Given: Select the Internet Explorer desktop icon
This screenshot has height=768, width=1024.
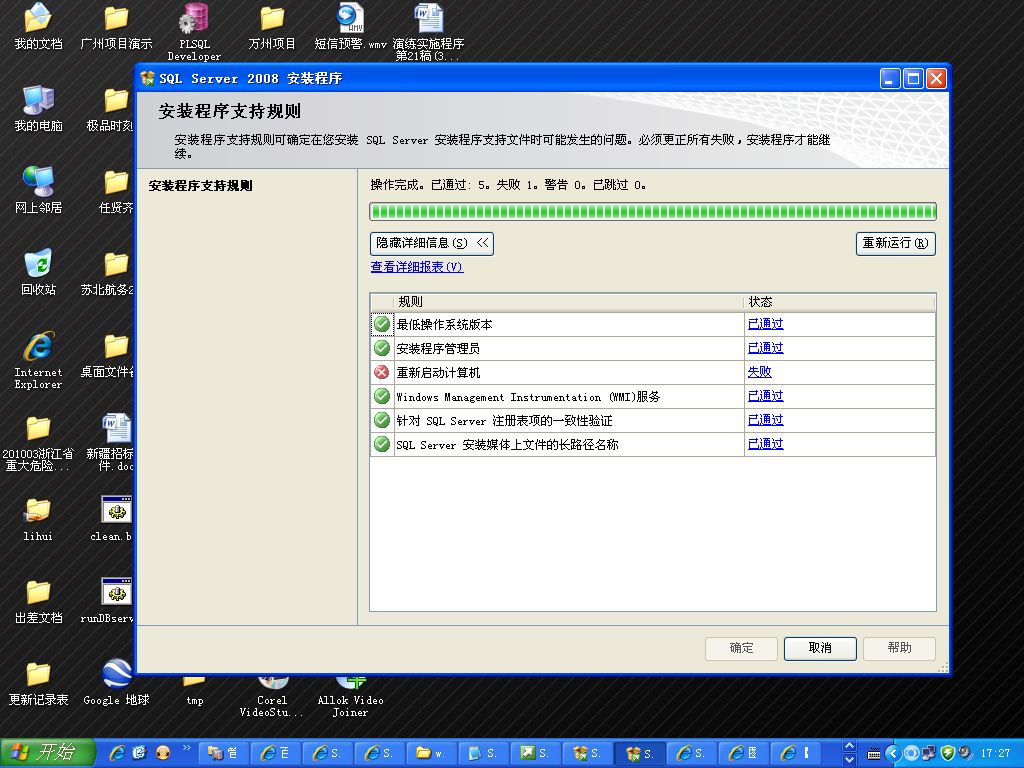Looking at the screenshot, I should coord(38,347).
